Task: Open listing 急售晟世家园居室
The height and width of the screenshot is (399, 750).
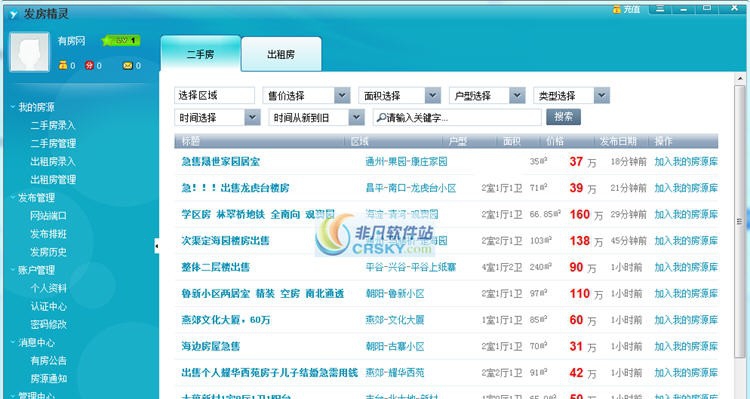Action: click(221, 162)
